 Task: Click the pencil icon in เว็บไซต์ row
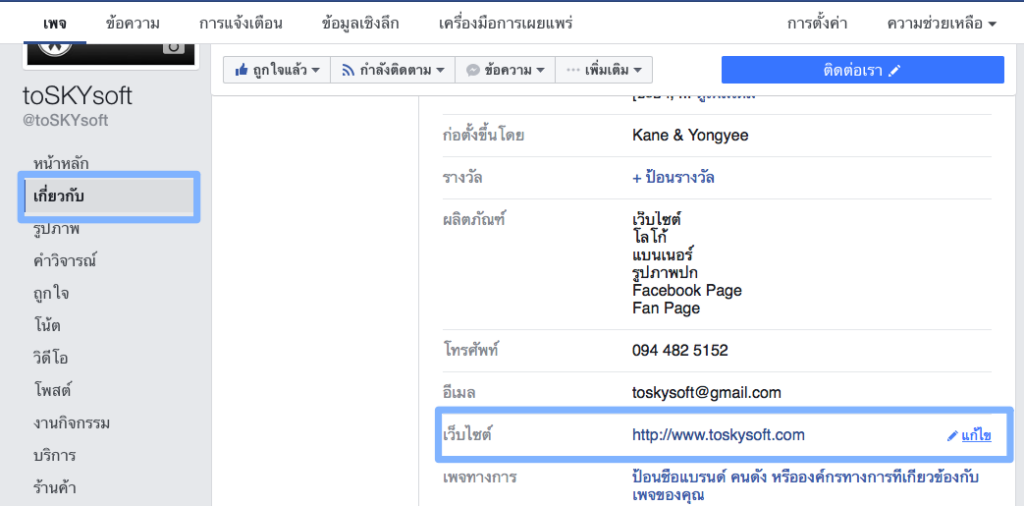(952, 435)
